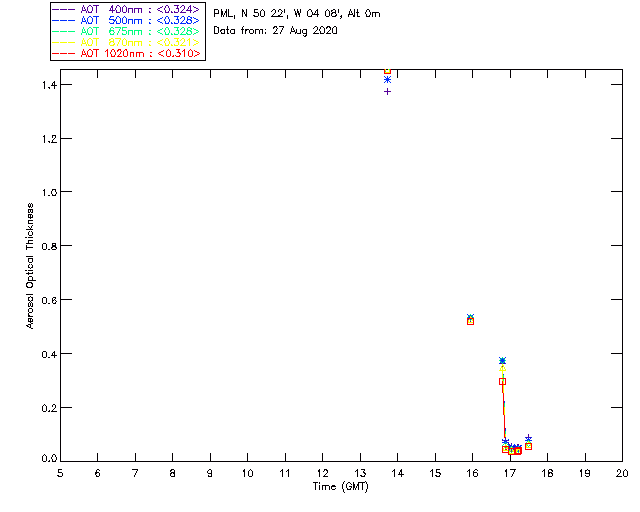
Task: Click the AOT 675nm legend entry
Action: [126, 31]
